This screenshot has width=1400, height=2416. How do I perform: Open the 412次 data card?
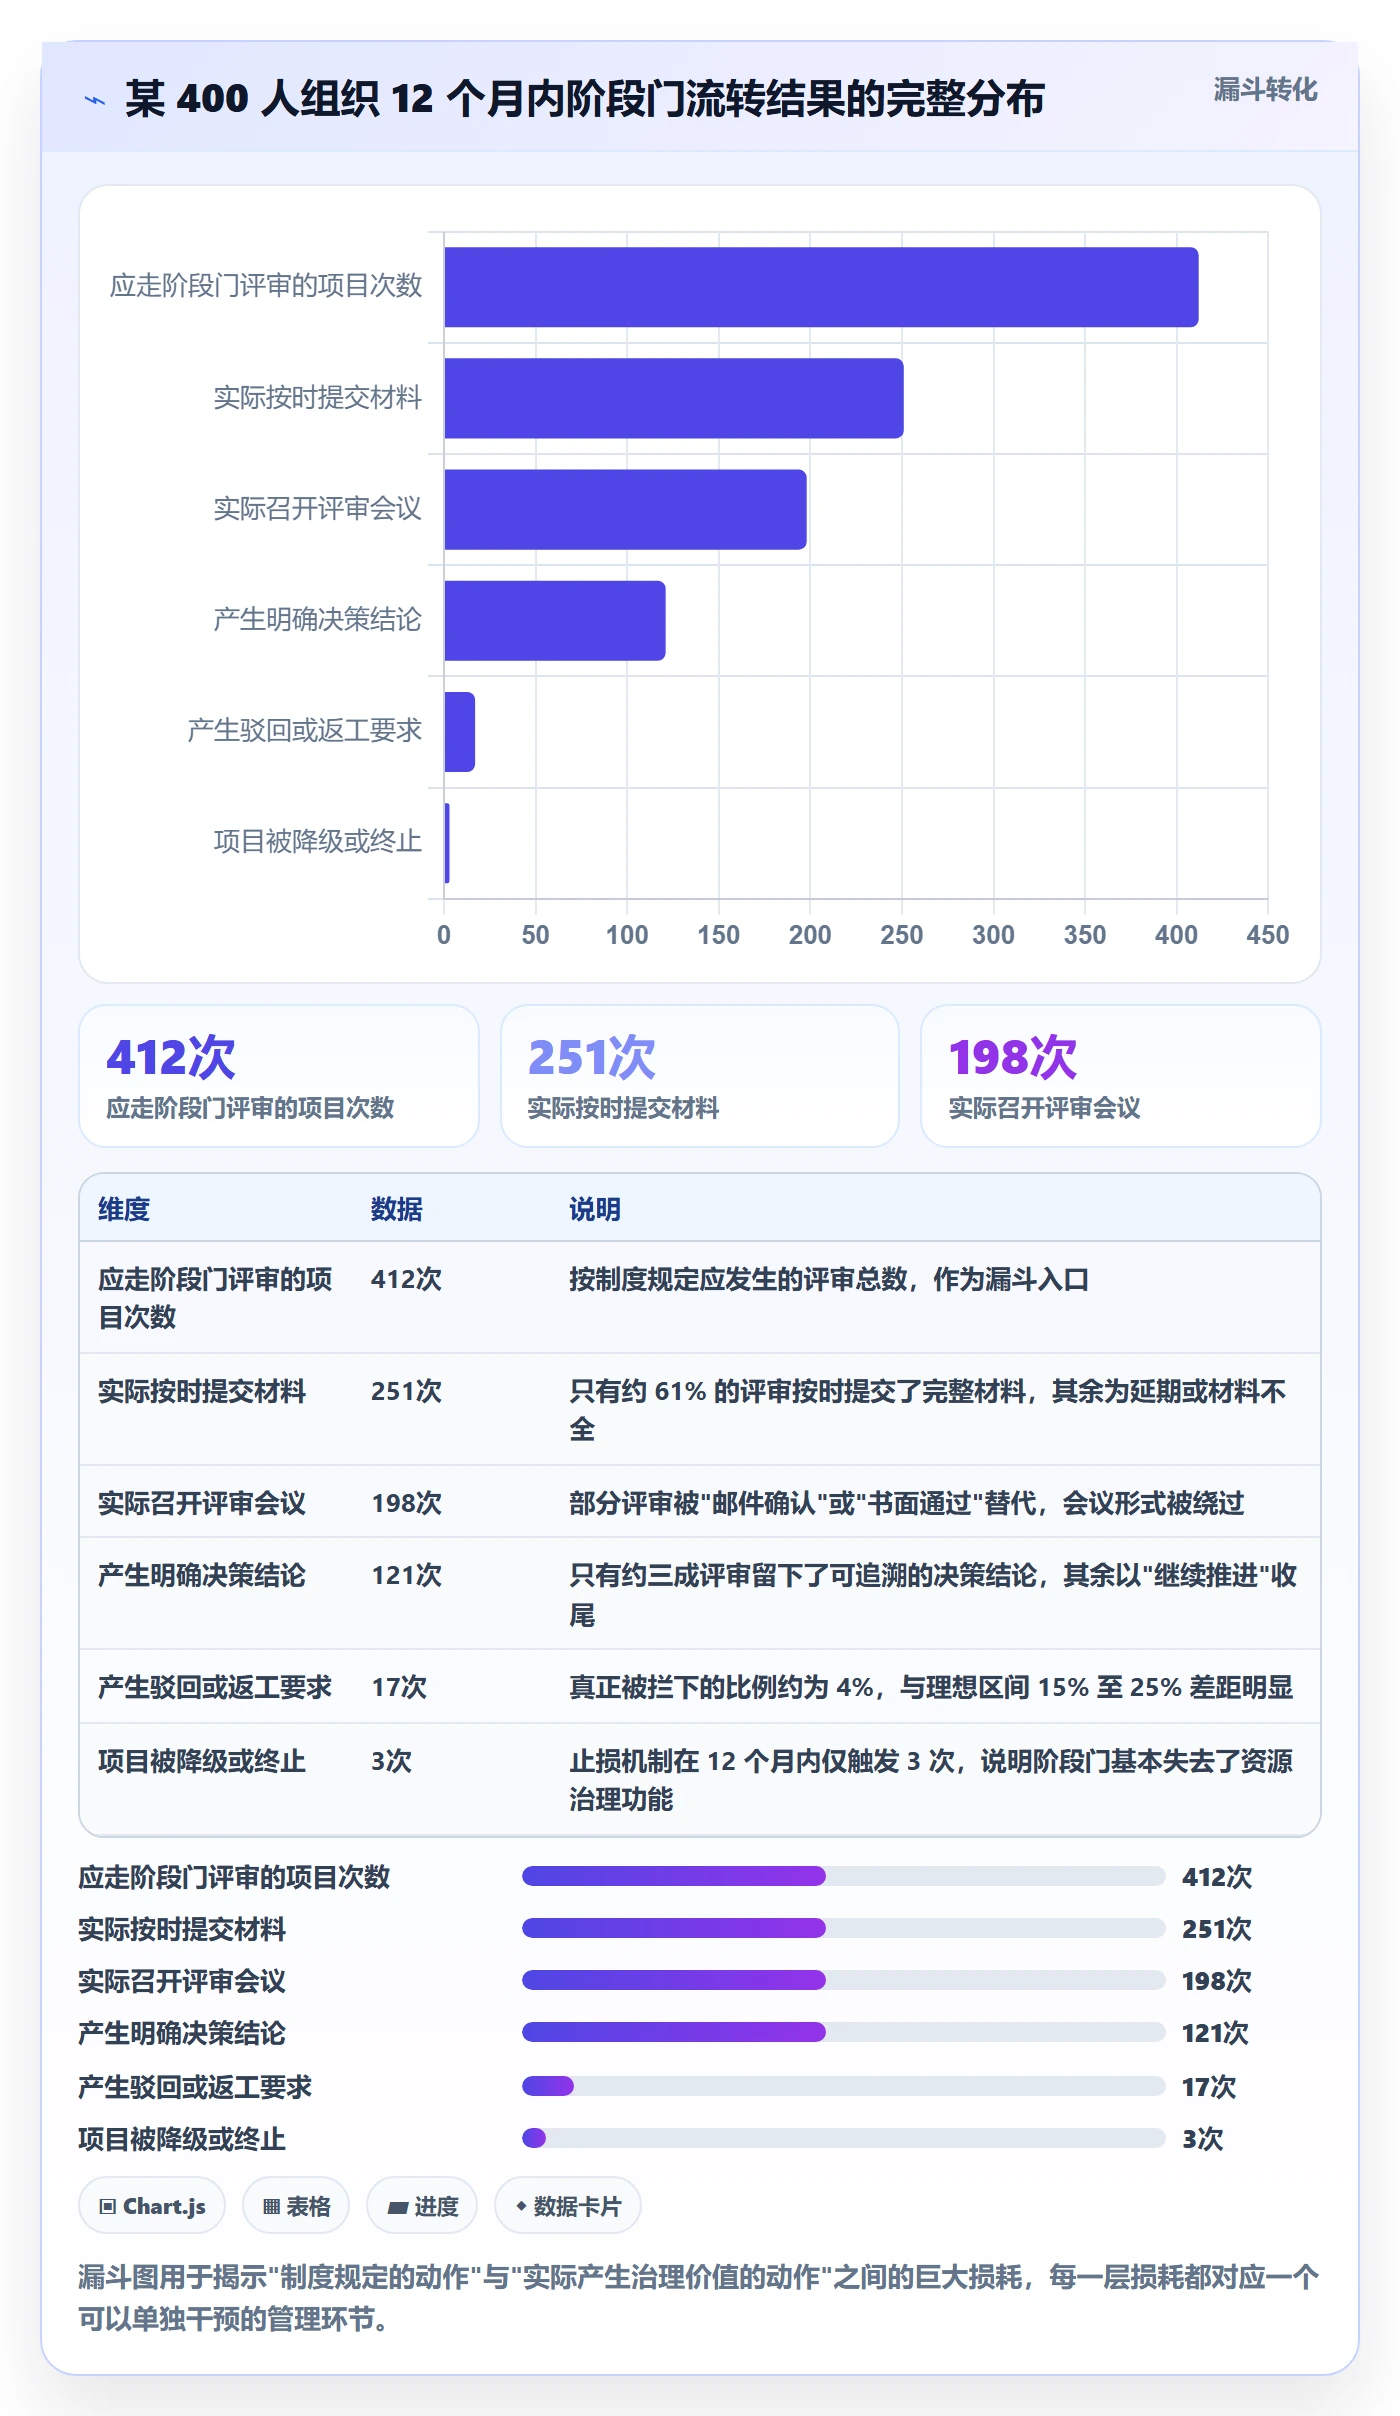[279, 1076]
